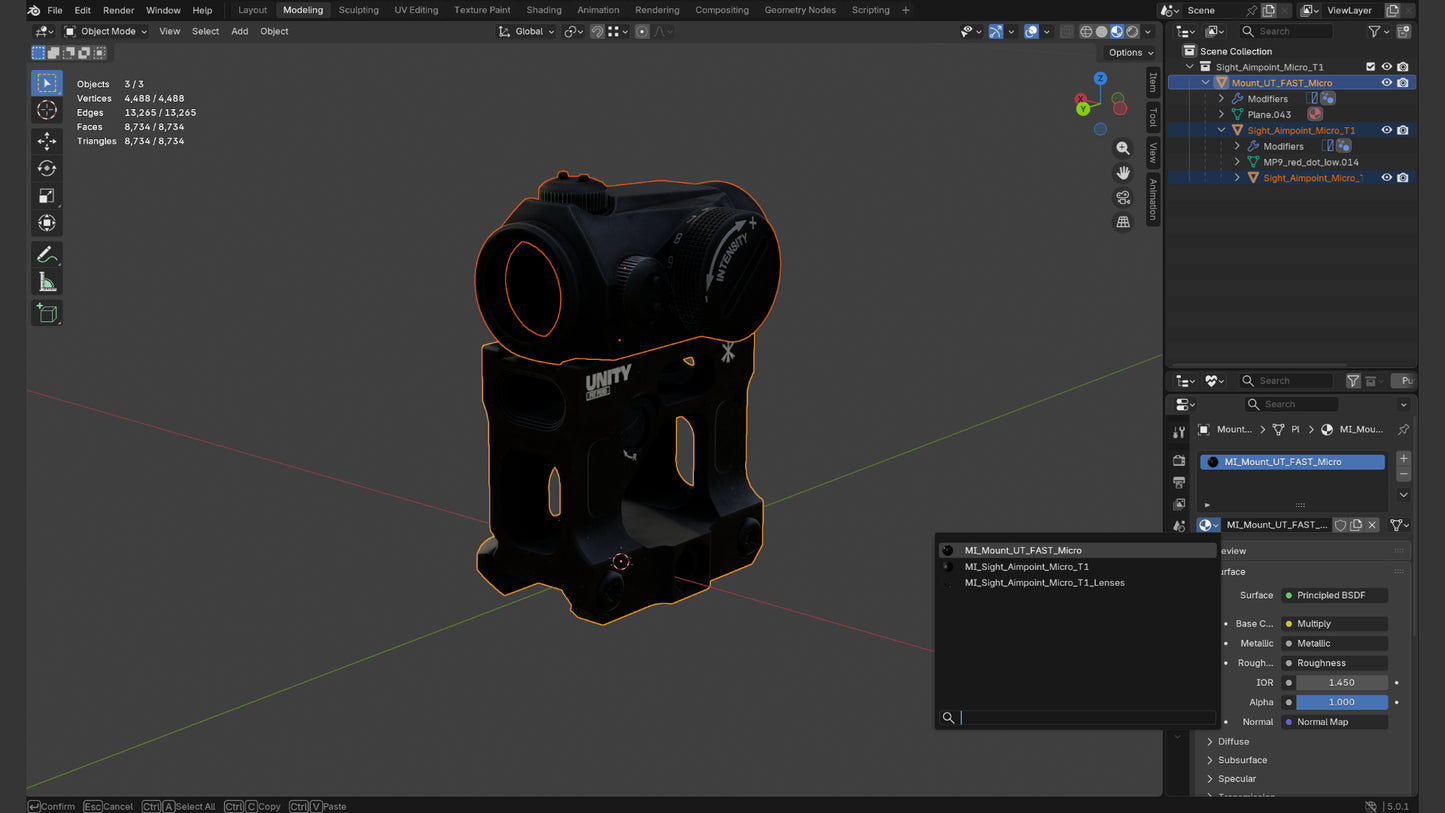Click the IOR 1.450 value field
The width and height of the screenshot is (1445, 813).
click(x=1342, y=683)
